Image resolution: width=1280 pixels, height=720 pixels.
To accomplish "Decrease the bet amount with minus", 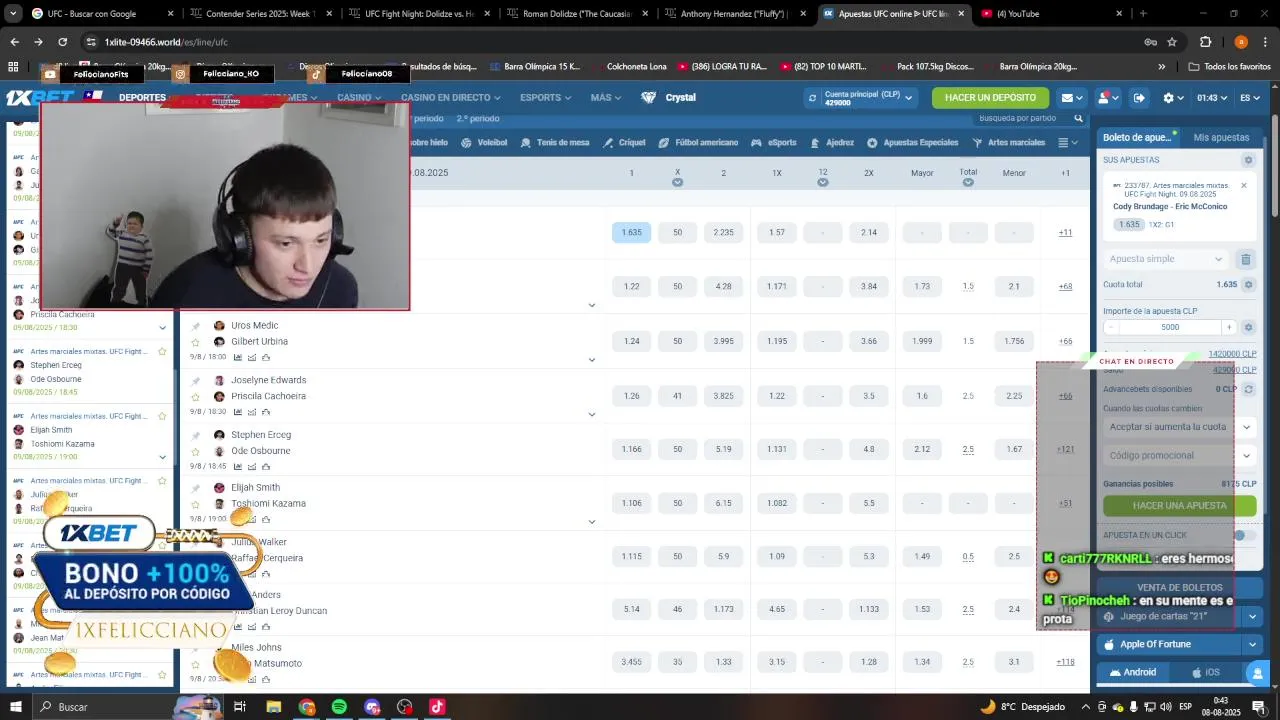I will 1112,327.
